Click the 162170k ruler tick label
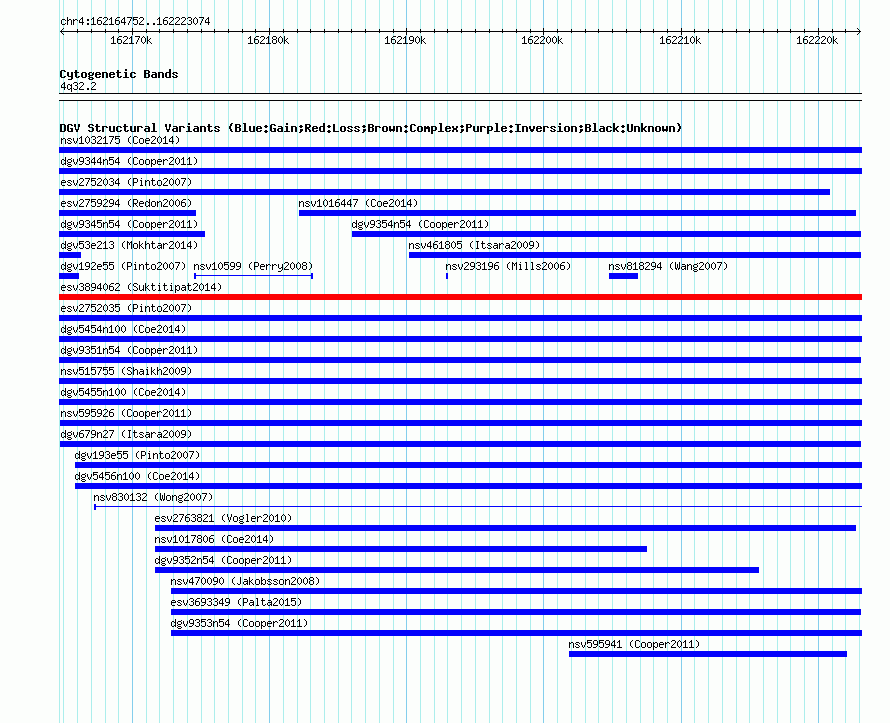The width and height of the screenshot is (890, 723). [x=131, y=40]
